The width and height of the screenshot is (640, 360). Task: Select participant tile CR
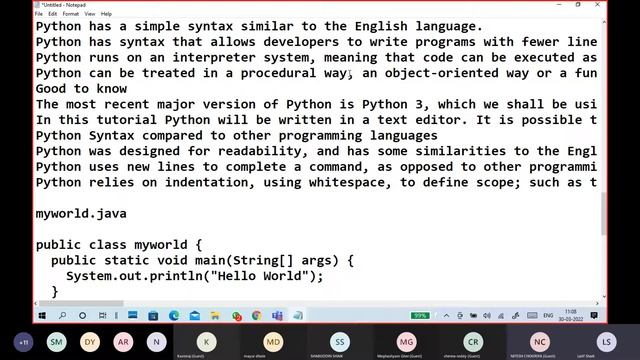[473, 342]
